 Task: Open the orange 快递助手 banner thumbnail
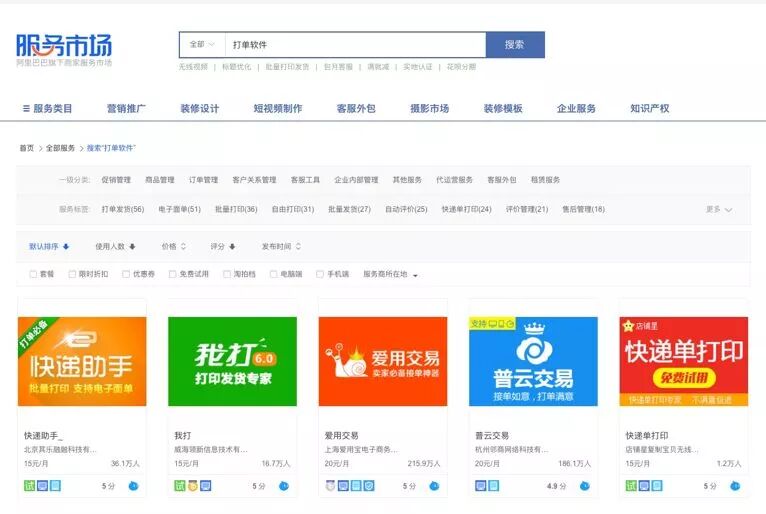[82, 361]
